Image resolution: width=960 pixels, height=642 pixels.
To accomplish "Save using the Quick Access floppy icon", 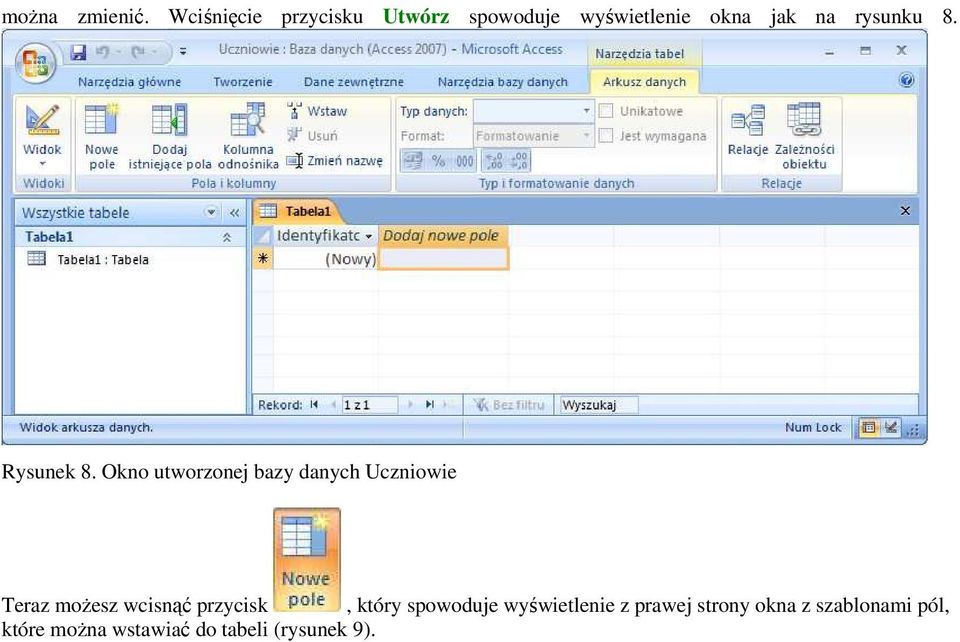I will click(x=78, y=53).
